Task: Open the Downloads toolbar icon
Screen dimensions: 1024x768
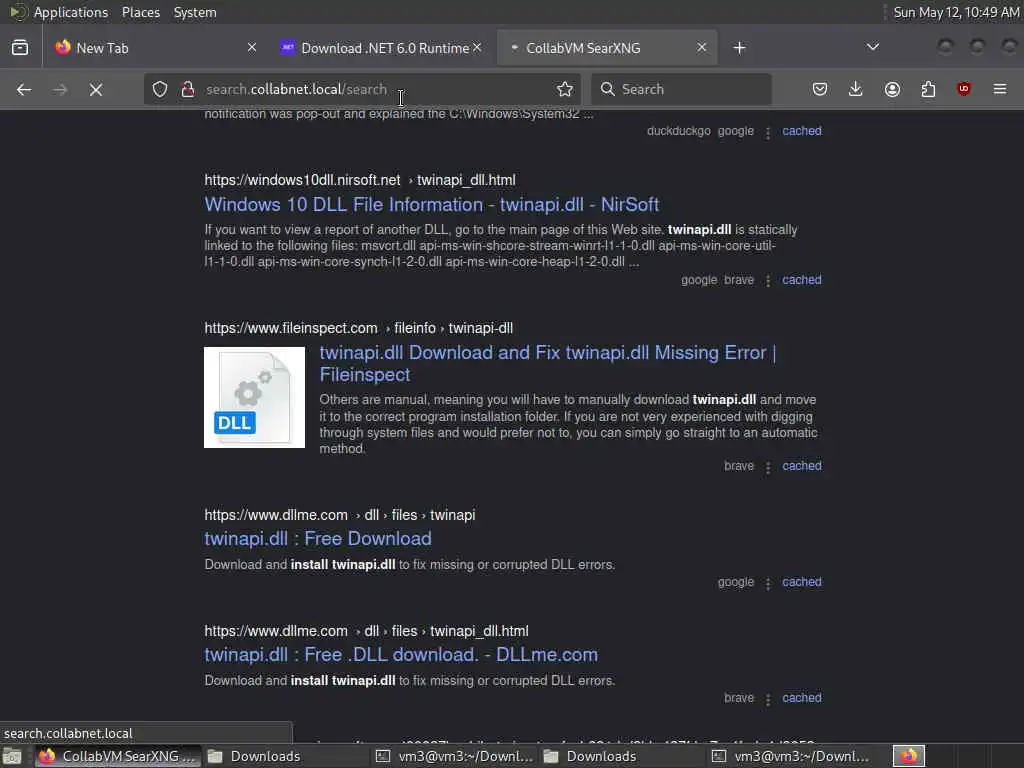Action: click(856, 89)
